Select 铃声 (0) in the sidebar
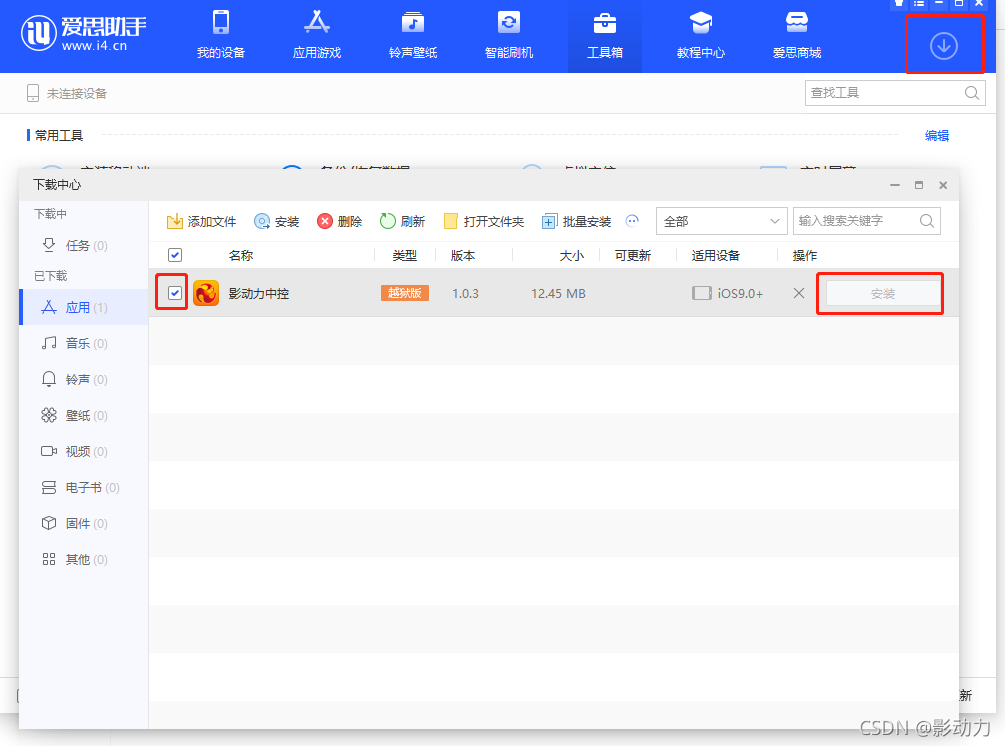Image resolution: width=1005 pixels, height=746 pixels. [x=84, y=379]
